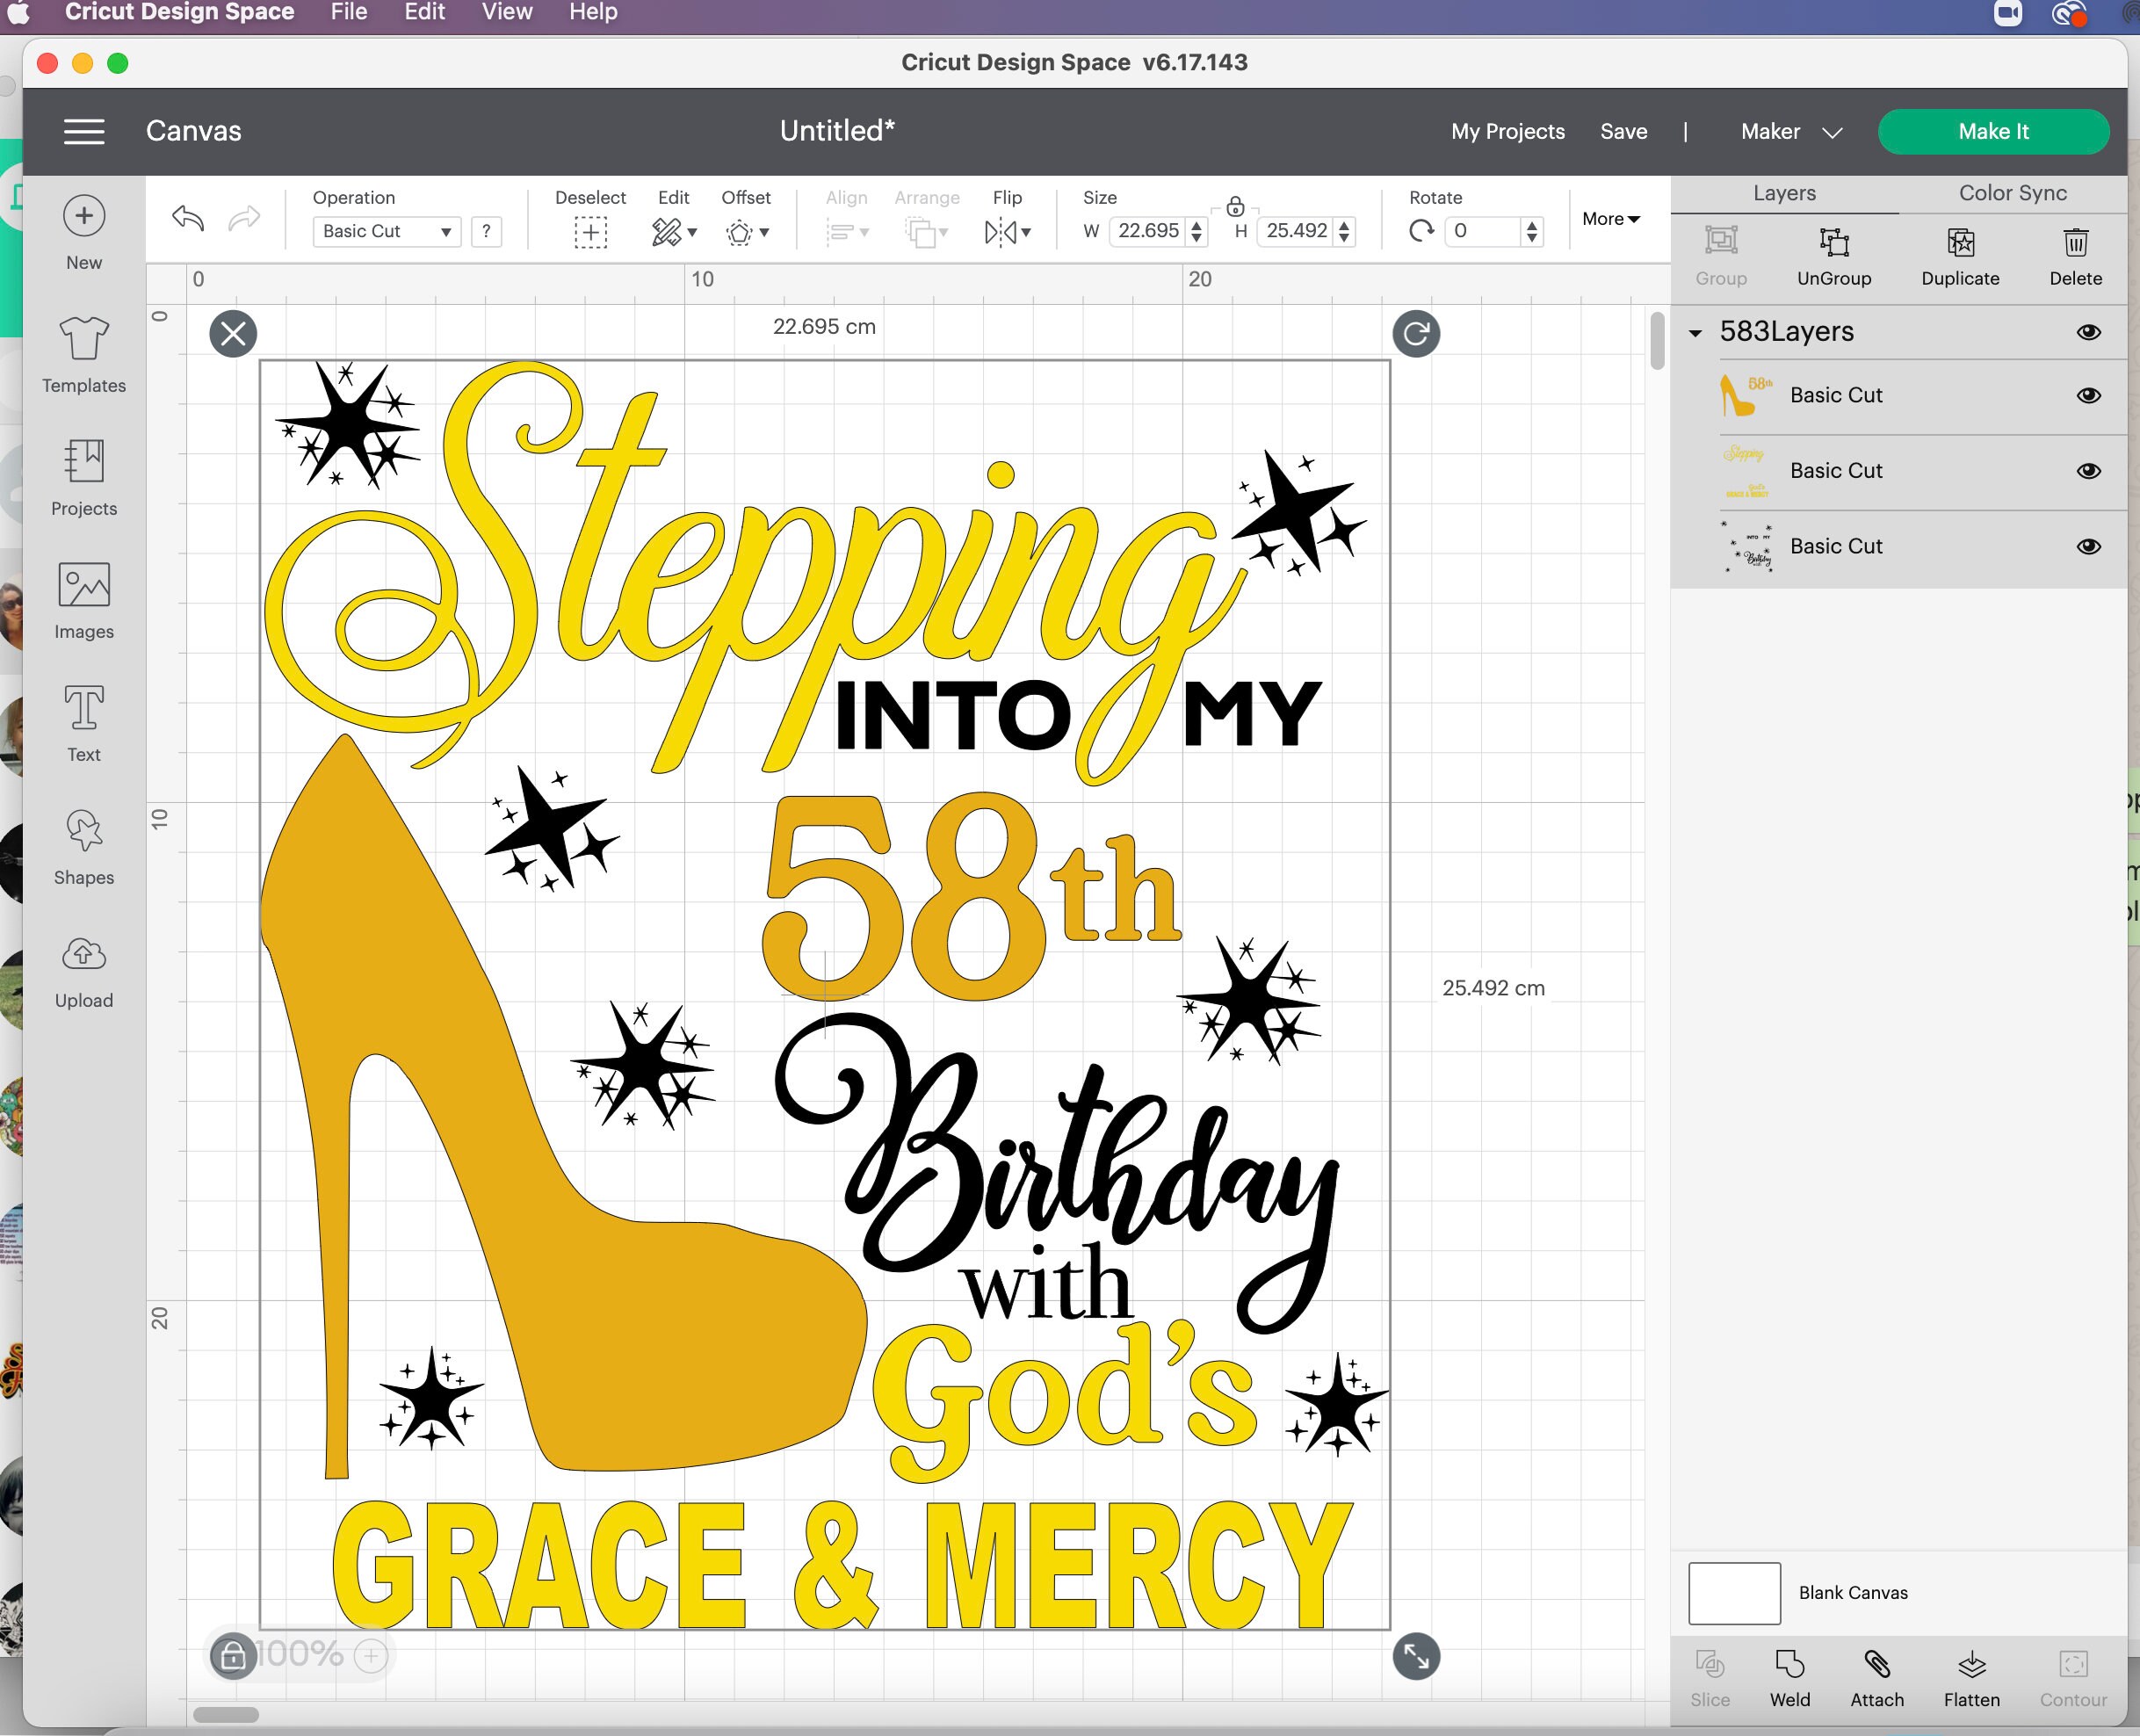Redo the last undone action
The height and width of the screenshot is (1736, 2140).
pos(244,217)
